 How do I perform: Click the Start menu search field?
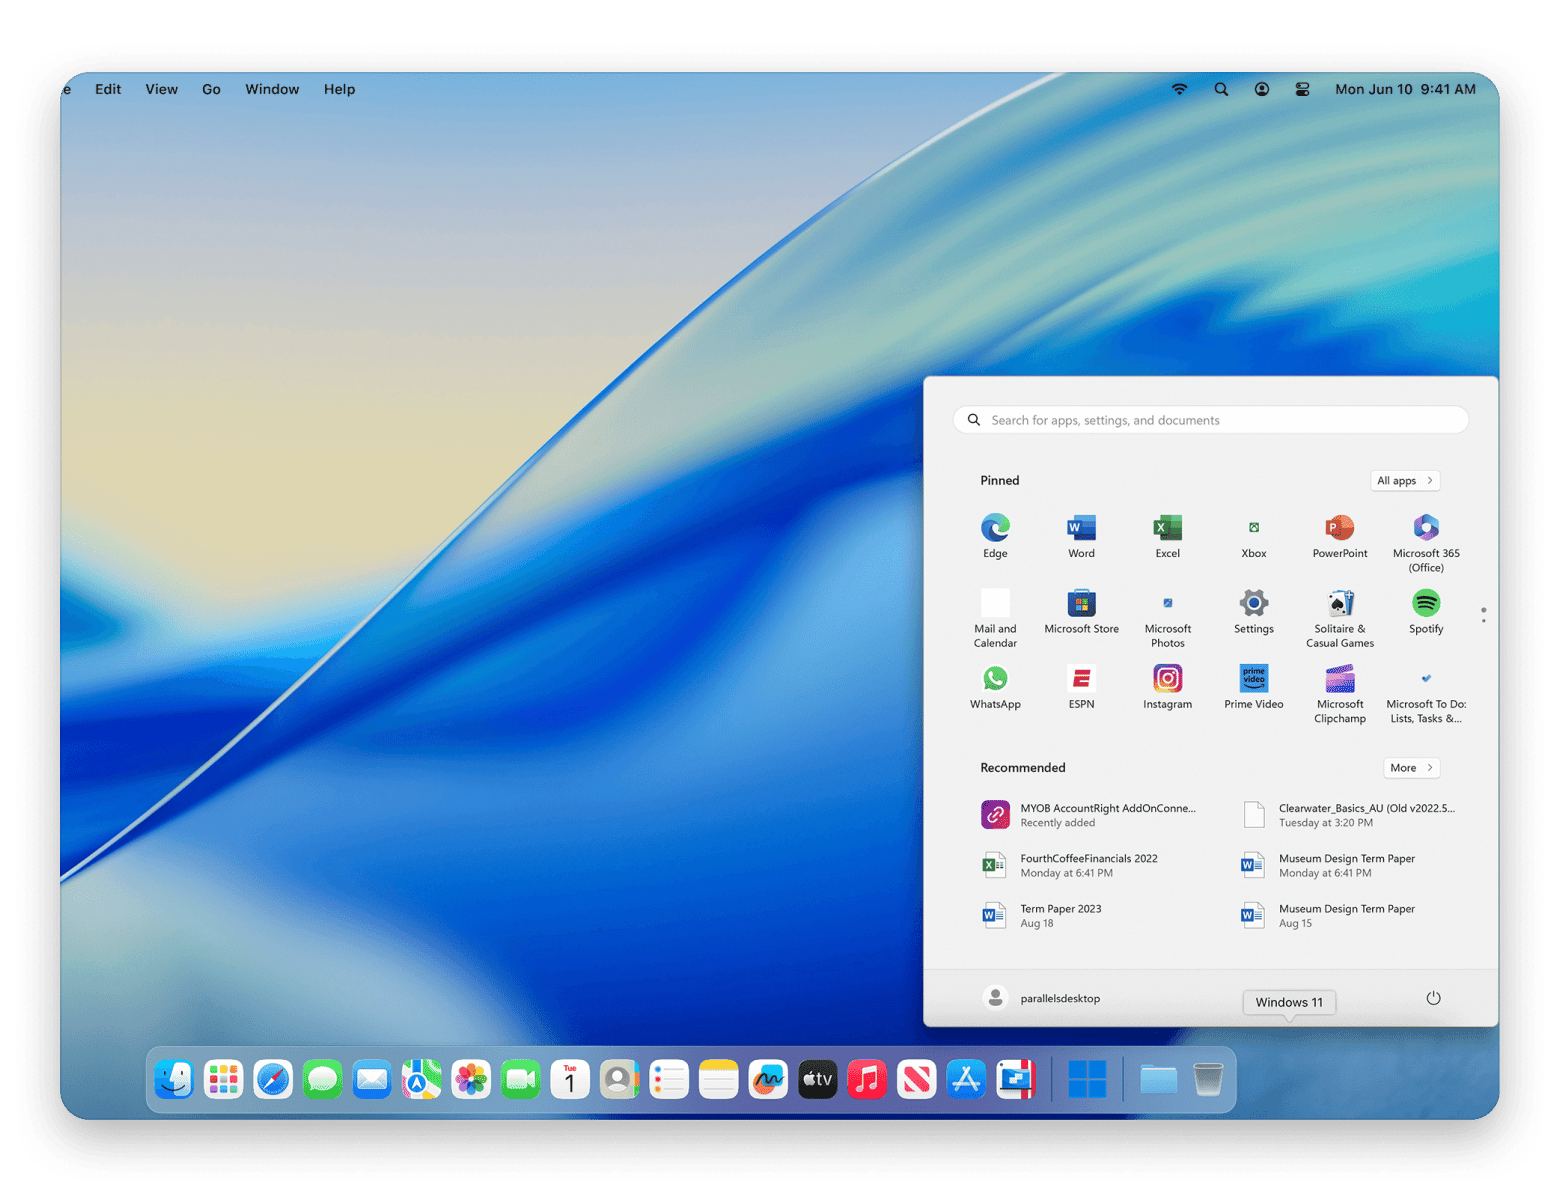[x=1210, y=420]
